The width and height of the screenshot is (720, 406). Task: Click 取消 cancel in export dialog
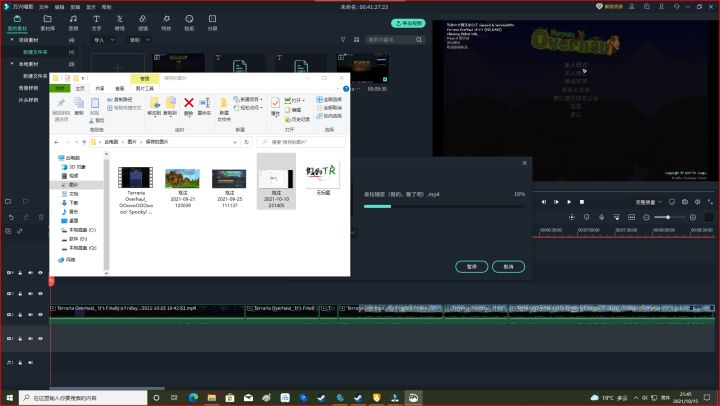(x=508, y=267)
